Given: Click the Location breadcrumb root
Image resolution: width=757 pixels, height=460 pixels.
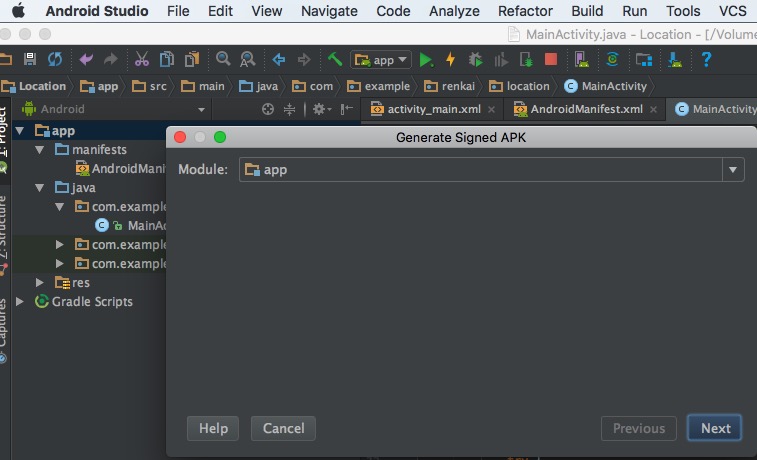Looking at the screenshot, I should [x=34, y=86].
